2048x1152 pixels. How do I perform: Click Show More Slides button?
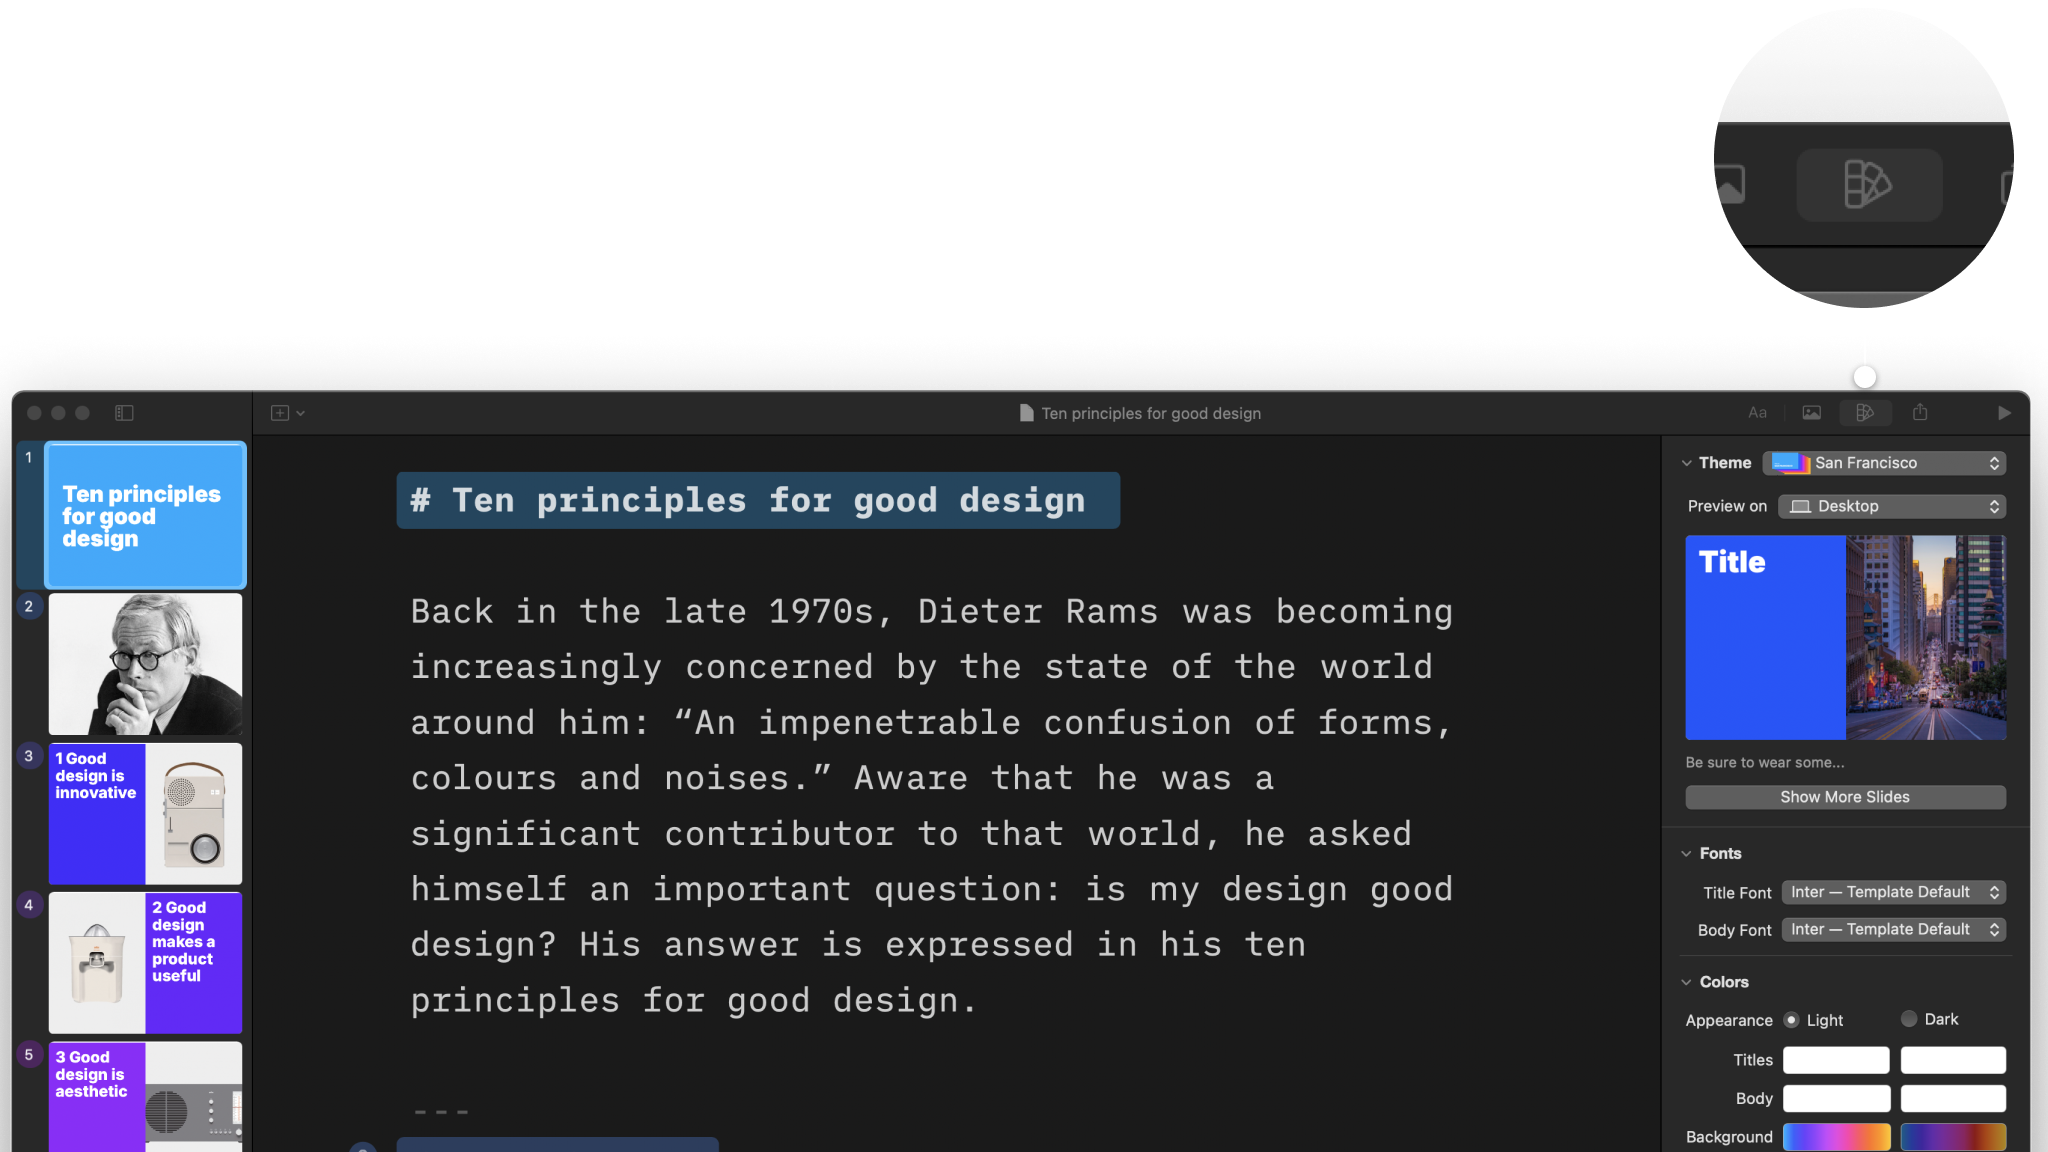[1845, 795]
